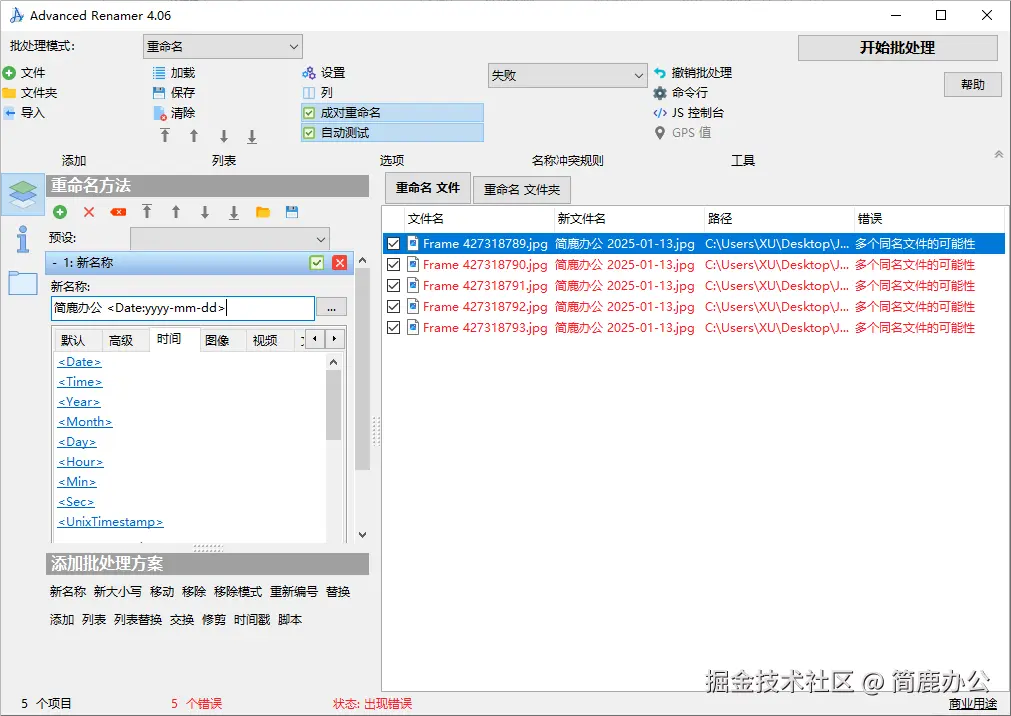Click the tag list vertical scrollbar
The height and width of the screenshot is (716, 1011).
pos(333,406)
